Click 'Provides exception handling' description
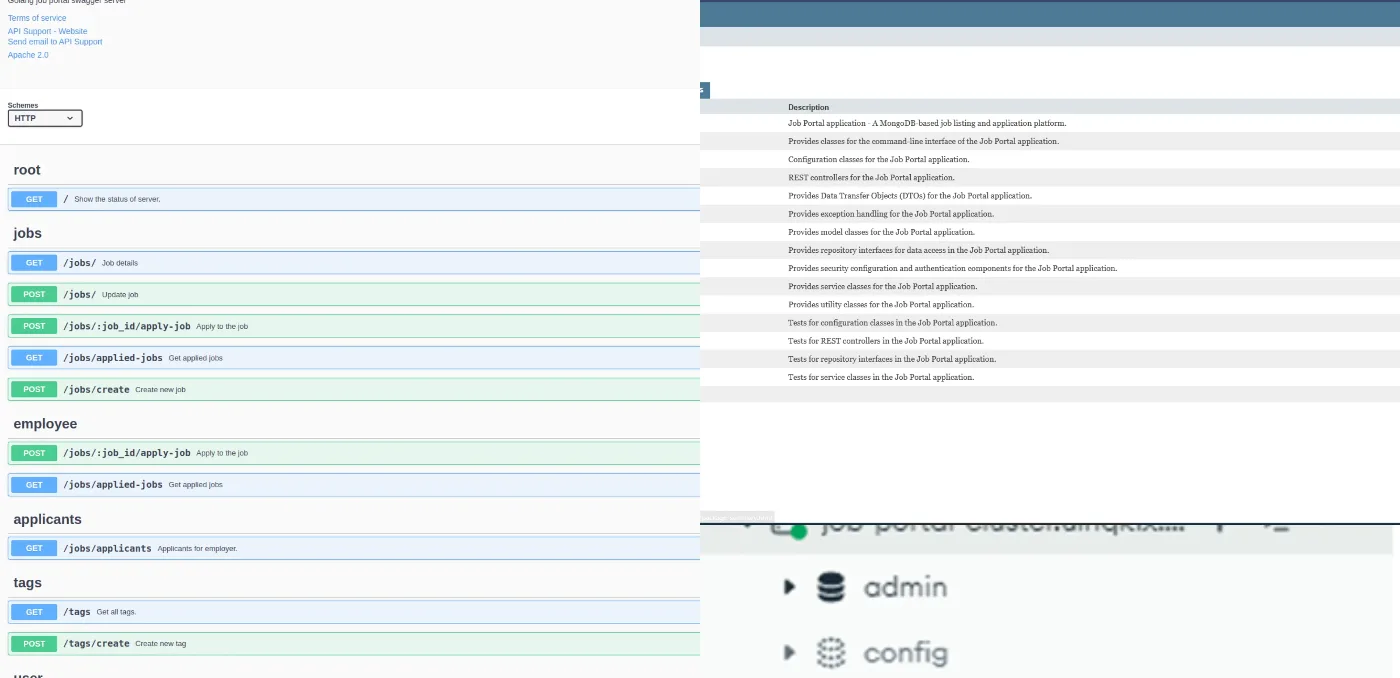 [x=891, y=214]
